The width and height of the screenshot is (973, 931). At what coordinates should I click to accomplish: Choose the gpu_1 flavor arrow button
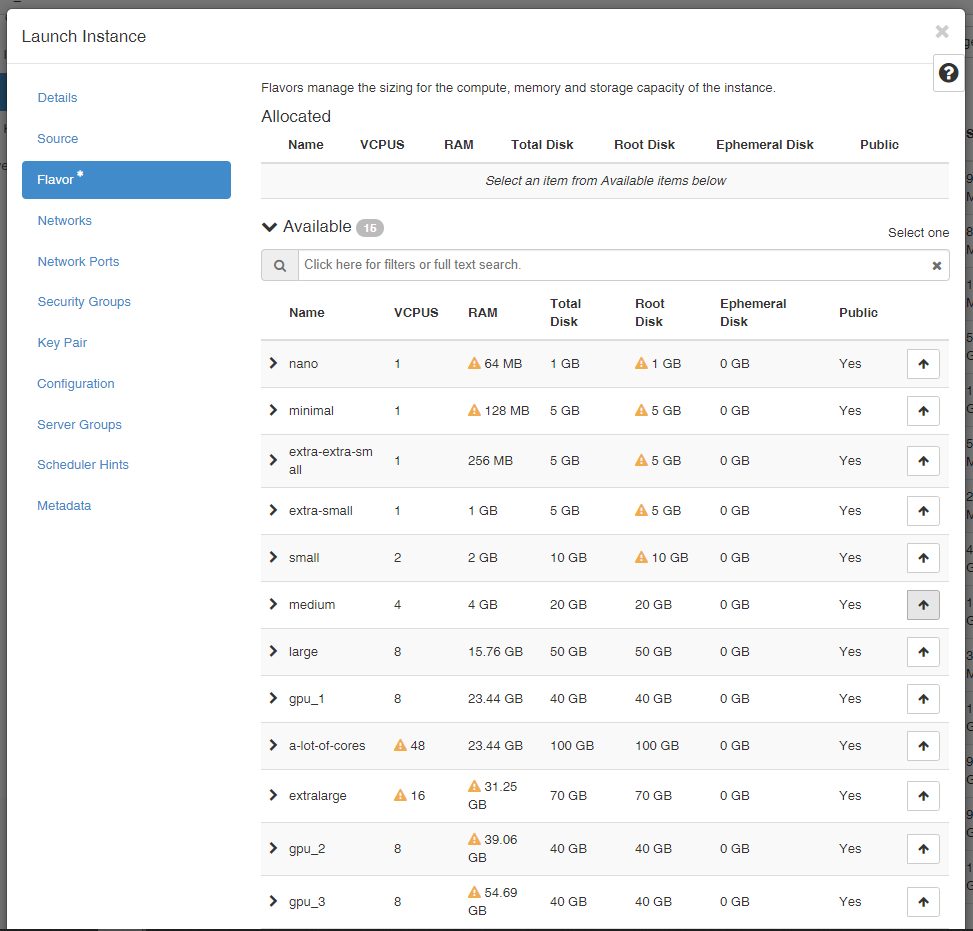click(x=923, y=699)
